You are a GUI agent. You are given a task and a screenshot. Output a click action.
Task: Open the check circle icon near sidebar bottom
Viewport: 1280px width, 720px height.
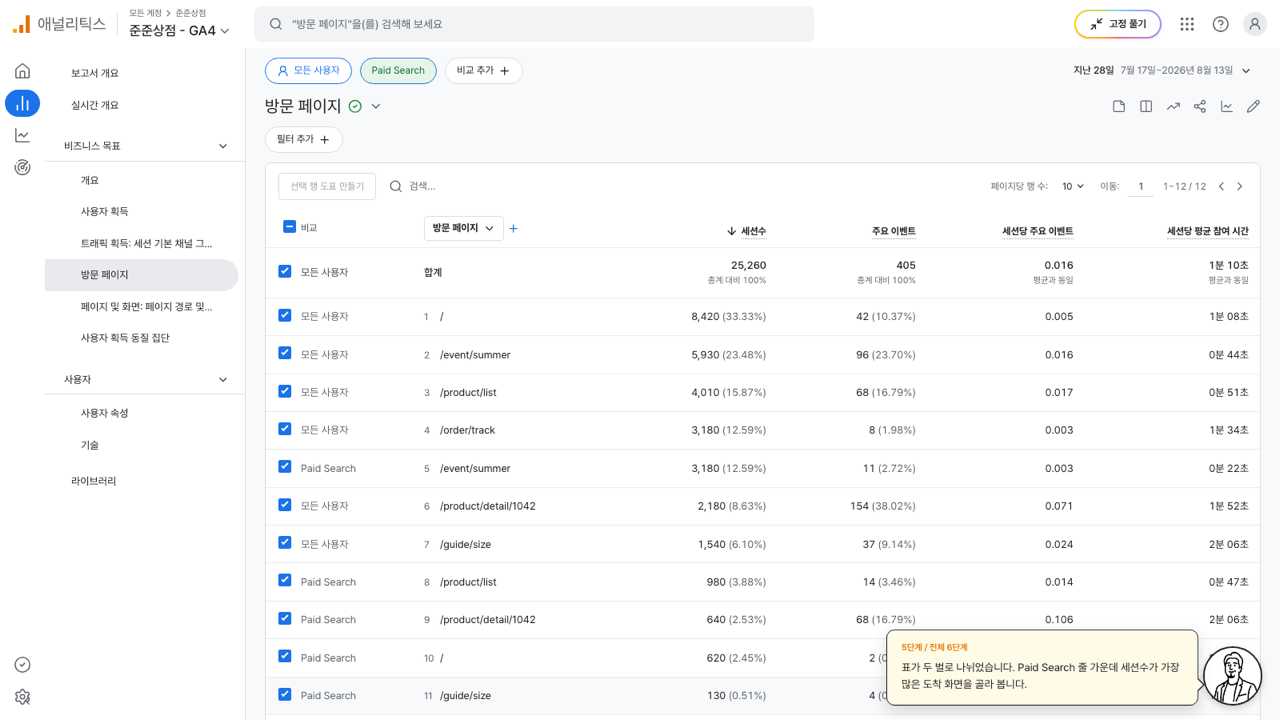click(22, 665)
